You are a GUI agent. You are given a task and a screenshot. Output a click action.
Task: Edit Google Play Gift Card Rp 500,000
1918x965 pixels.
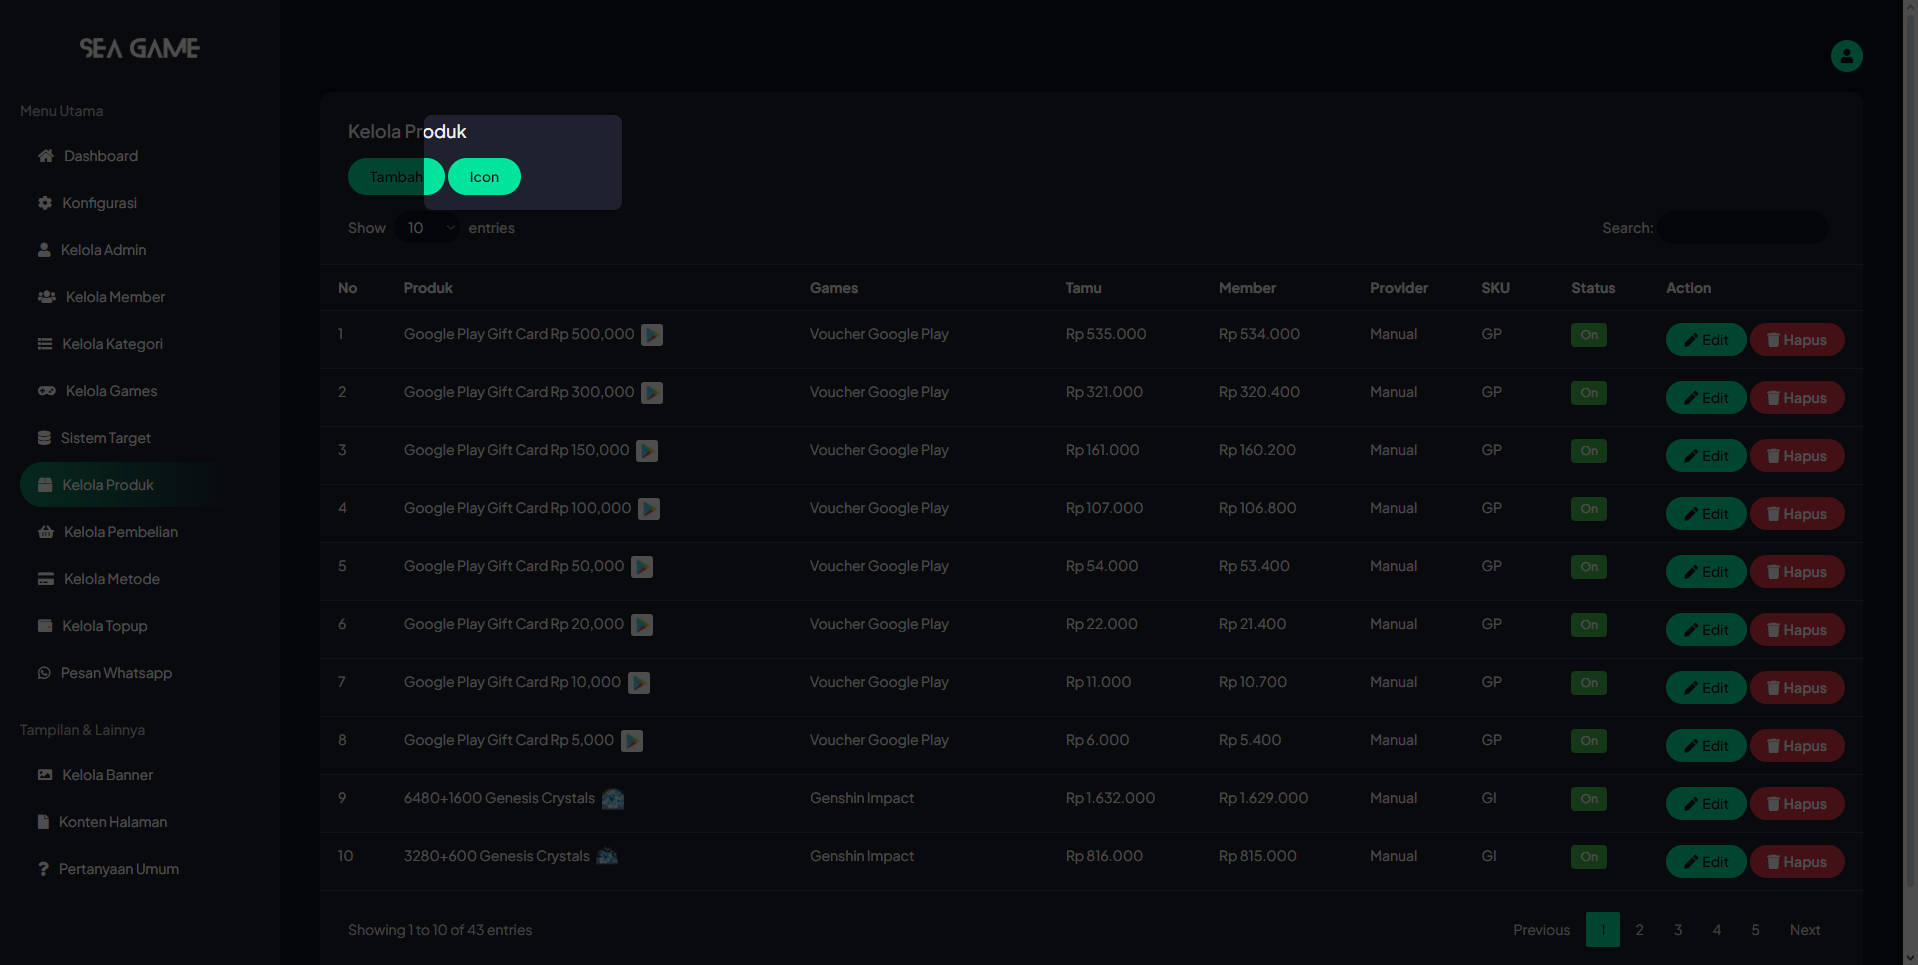(x=1706, y=340)
